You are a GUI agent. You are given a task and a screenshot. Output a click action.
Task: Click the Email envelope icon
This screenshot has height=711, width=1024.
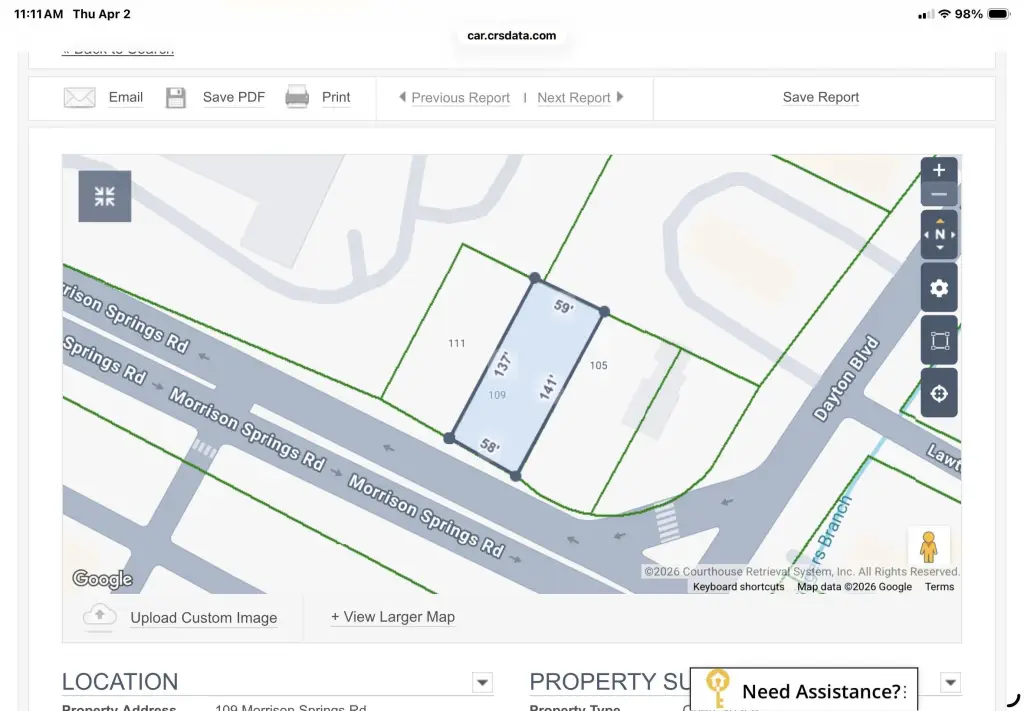click(x=79, y=97)
